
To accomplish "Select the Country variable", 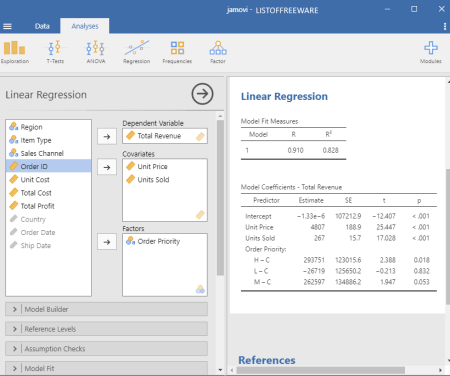I will click(x=48, y=219).
